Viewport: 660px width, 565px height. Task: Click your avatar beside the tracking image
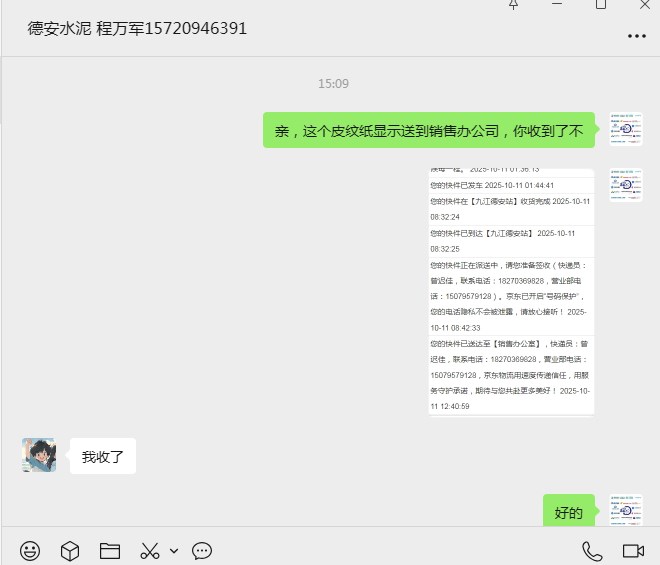click(626, 185)
